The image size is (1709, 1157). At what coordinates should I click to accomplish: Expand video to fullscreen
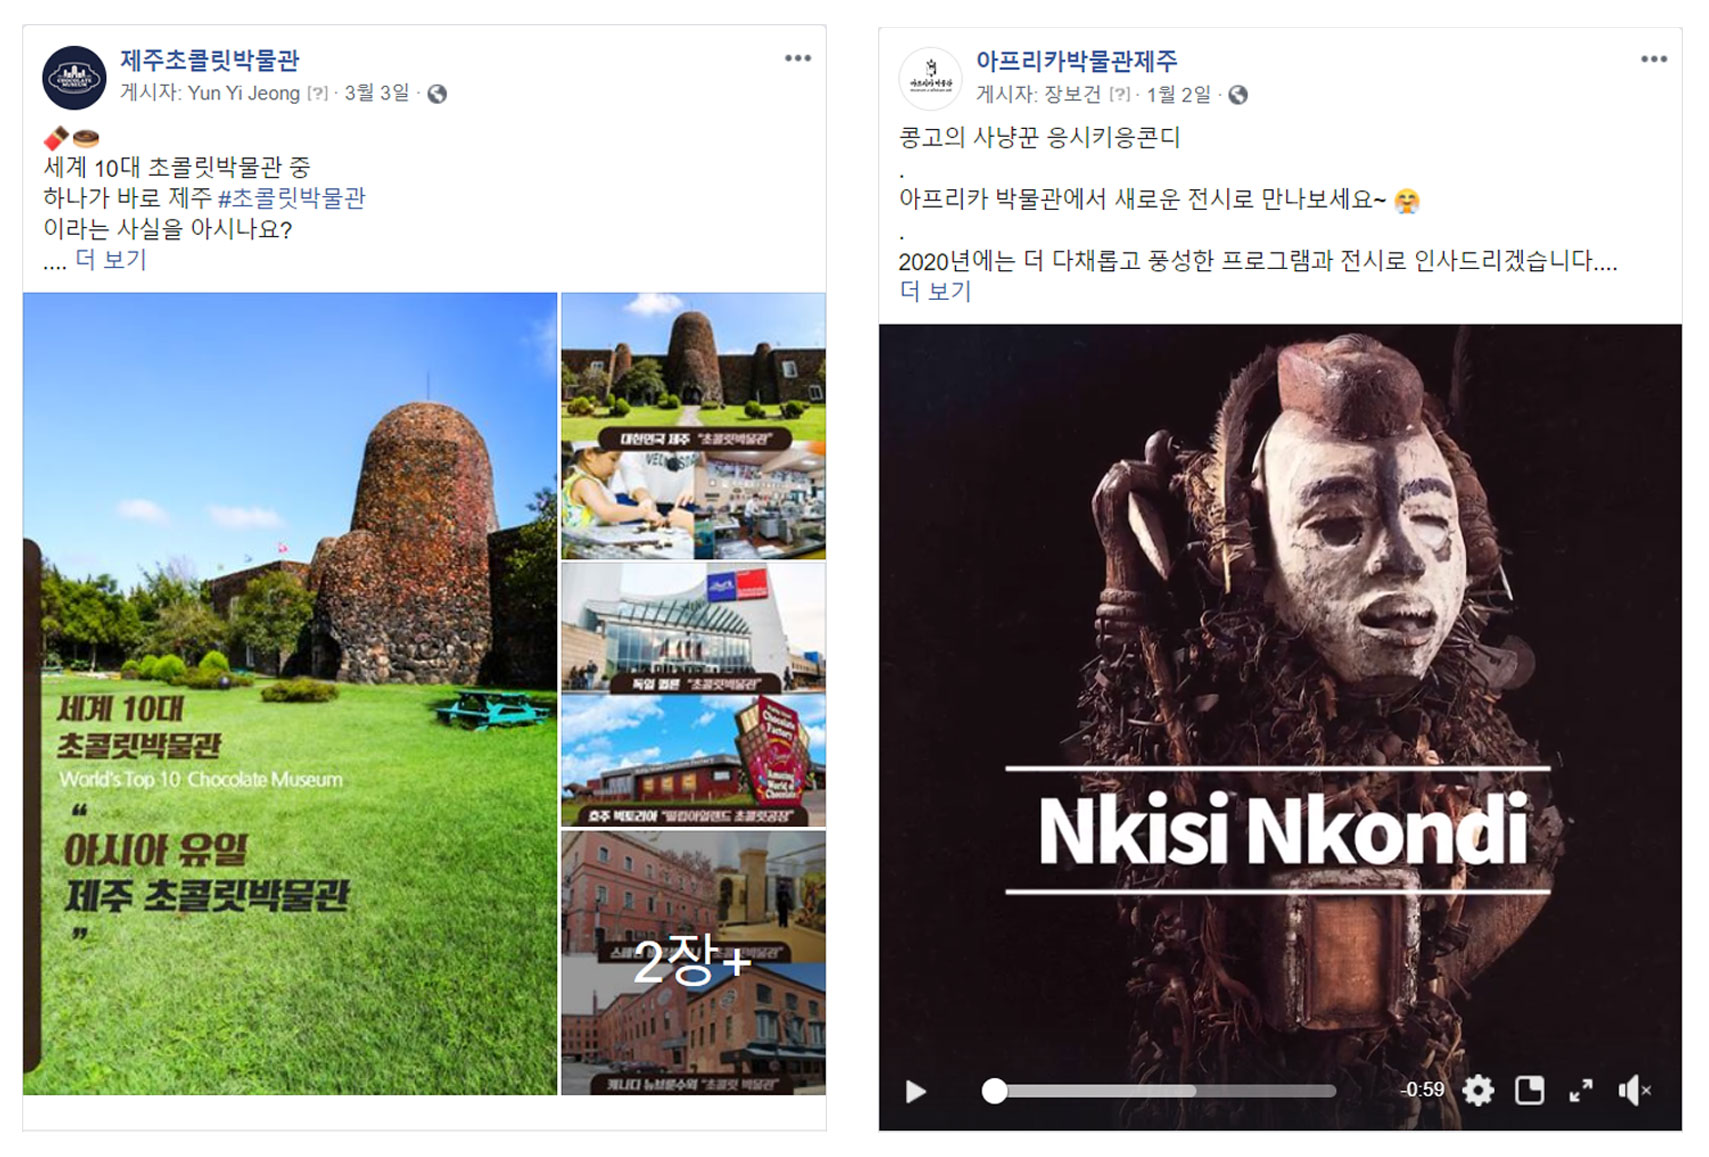pos(1581,1090)
